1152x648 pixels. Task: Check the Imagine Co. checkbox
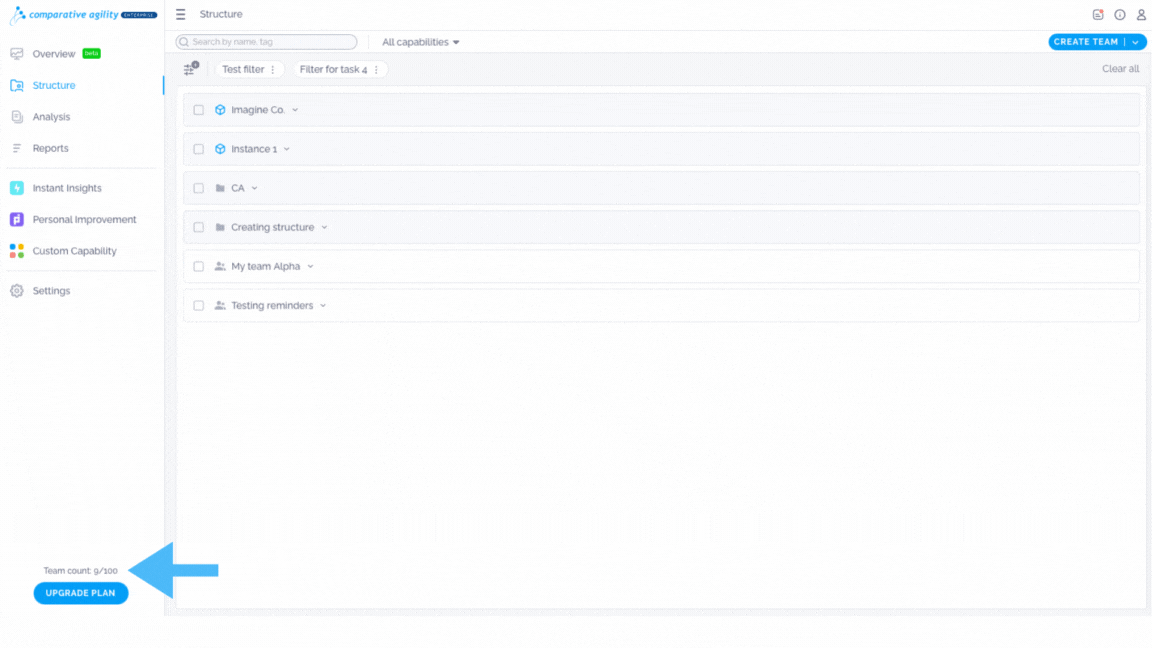point(198,109)
